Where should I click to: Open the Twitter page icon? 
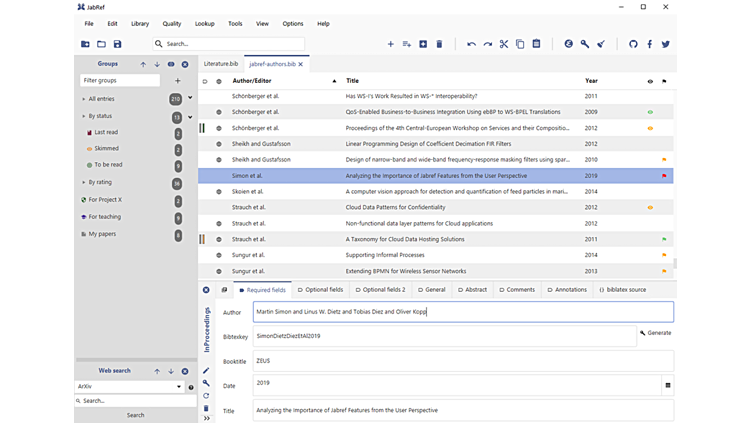666,44
